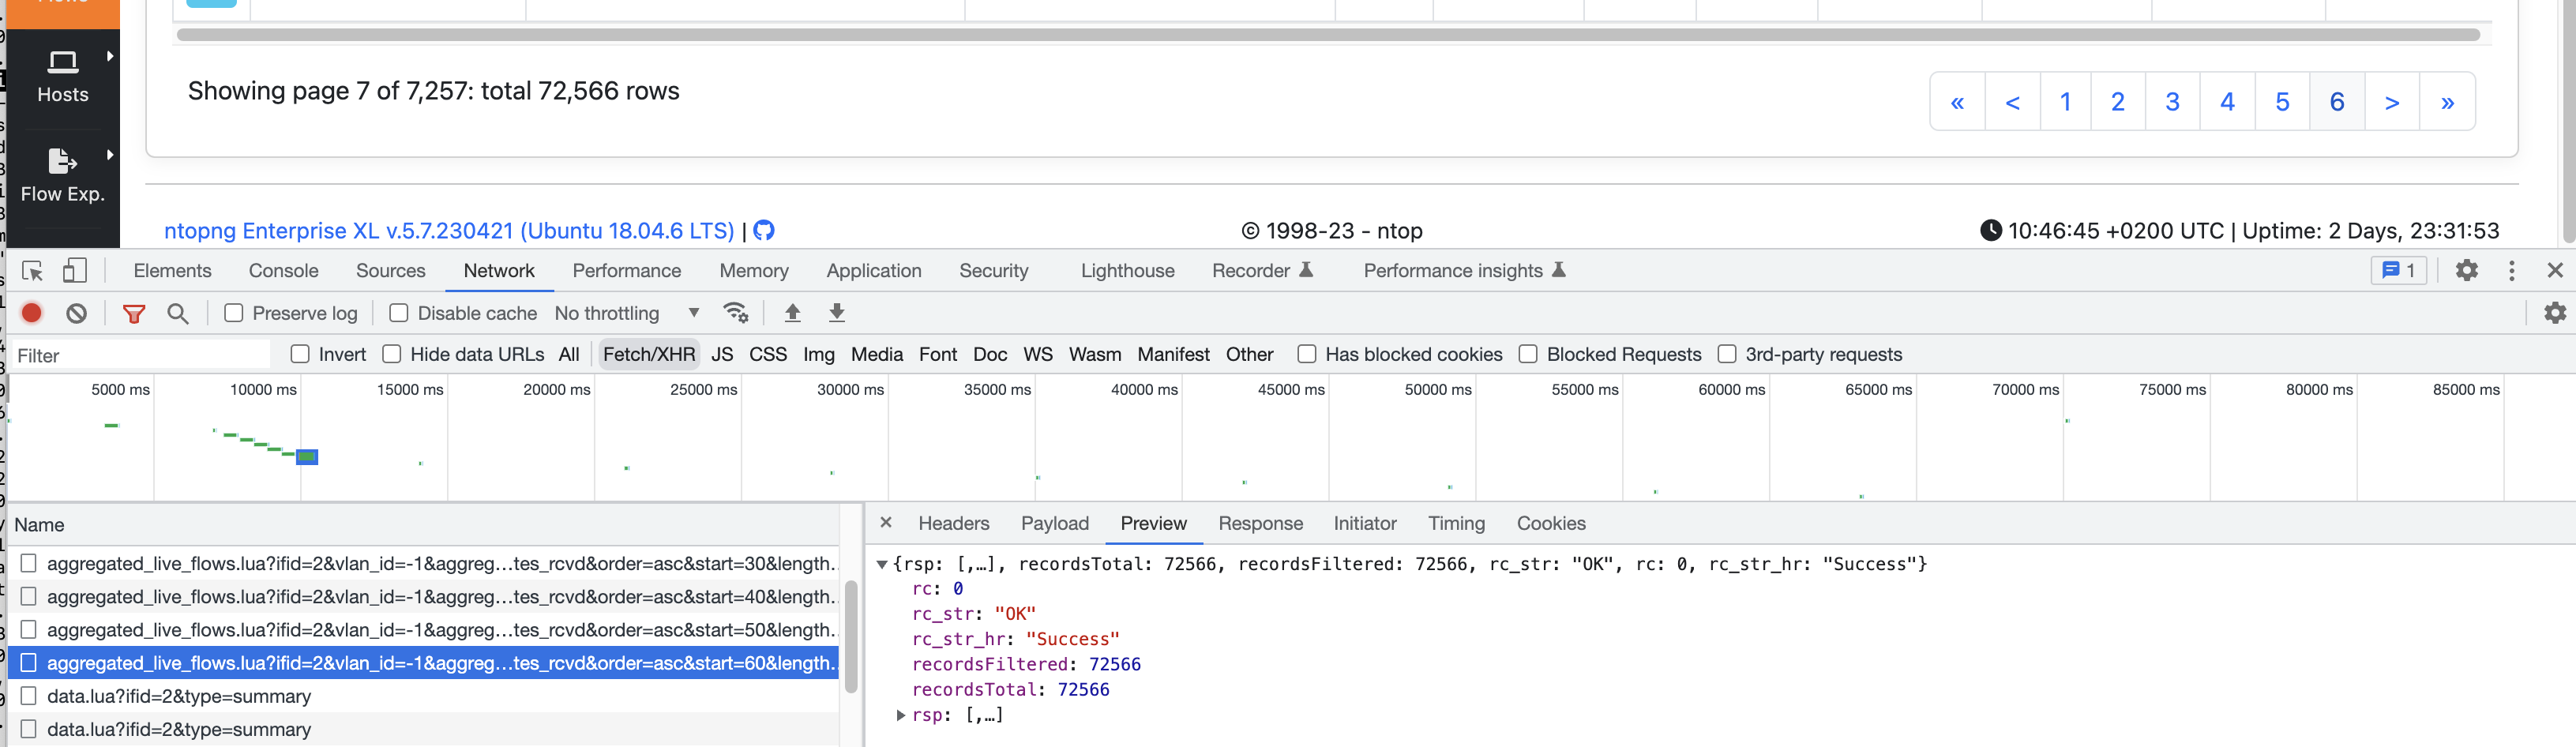The image size is (2576, 747).
Task: Enable the Disable cache checkbox
Action: pos(398,313)
